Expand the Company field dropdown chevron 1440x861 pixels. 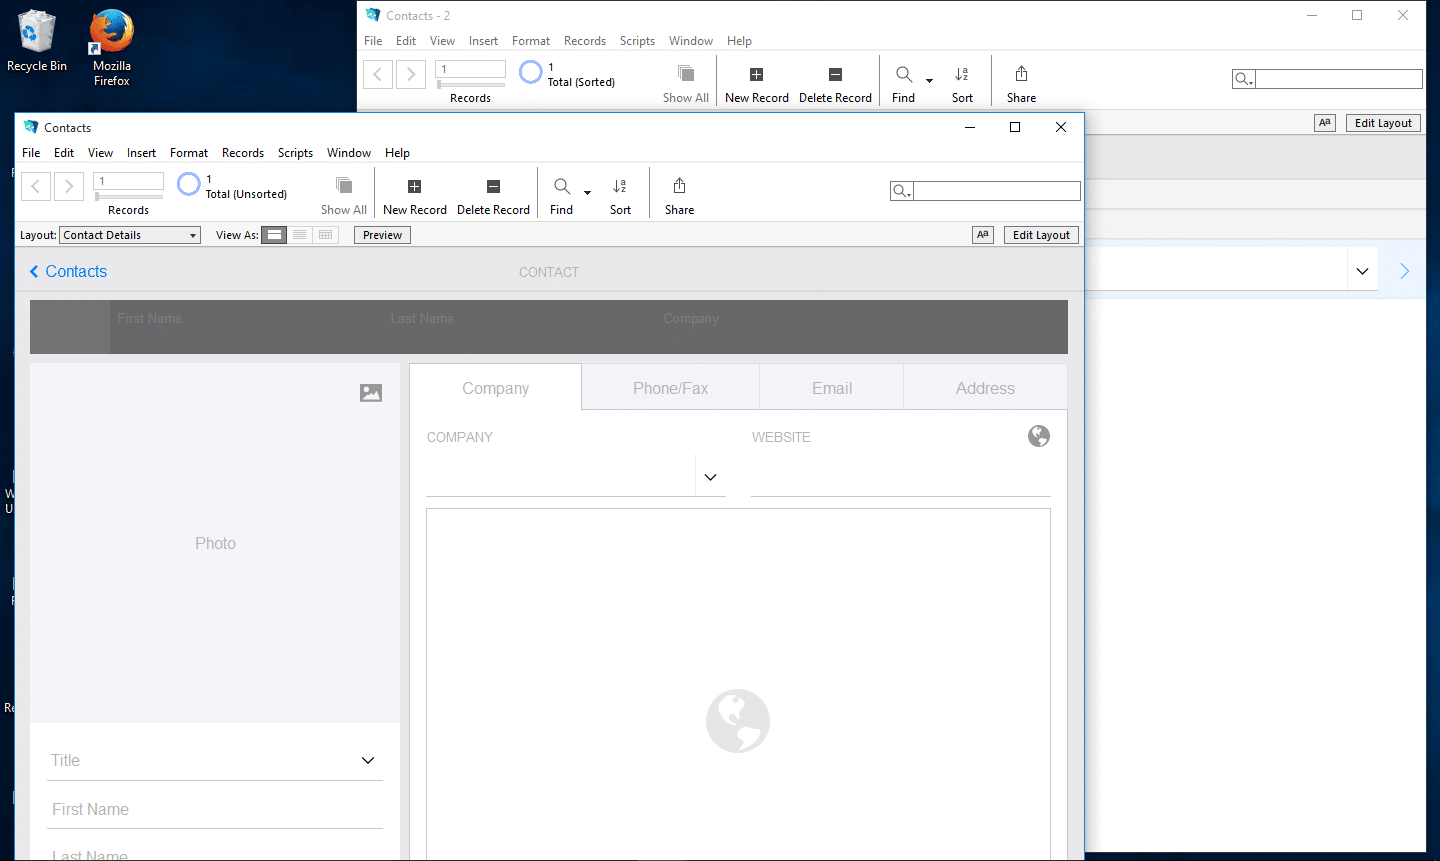tap(710, 477)
